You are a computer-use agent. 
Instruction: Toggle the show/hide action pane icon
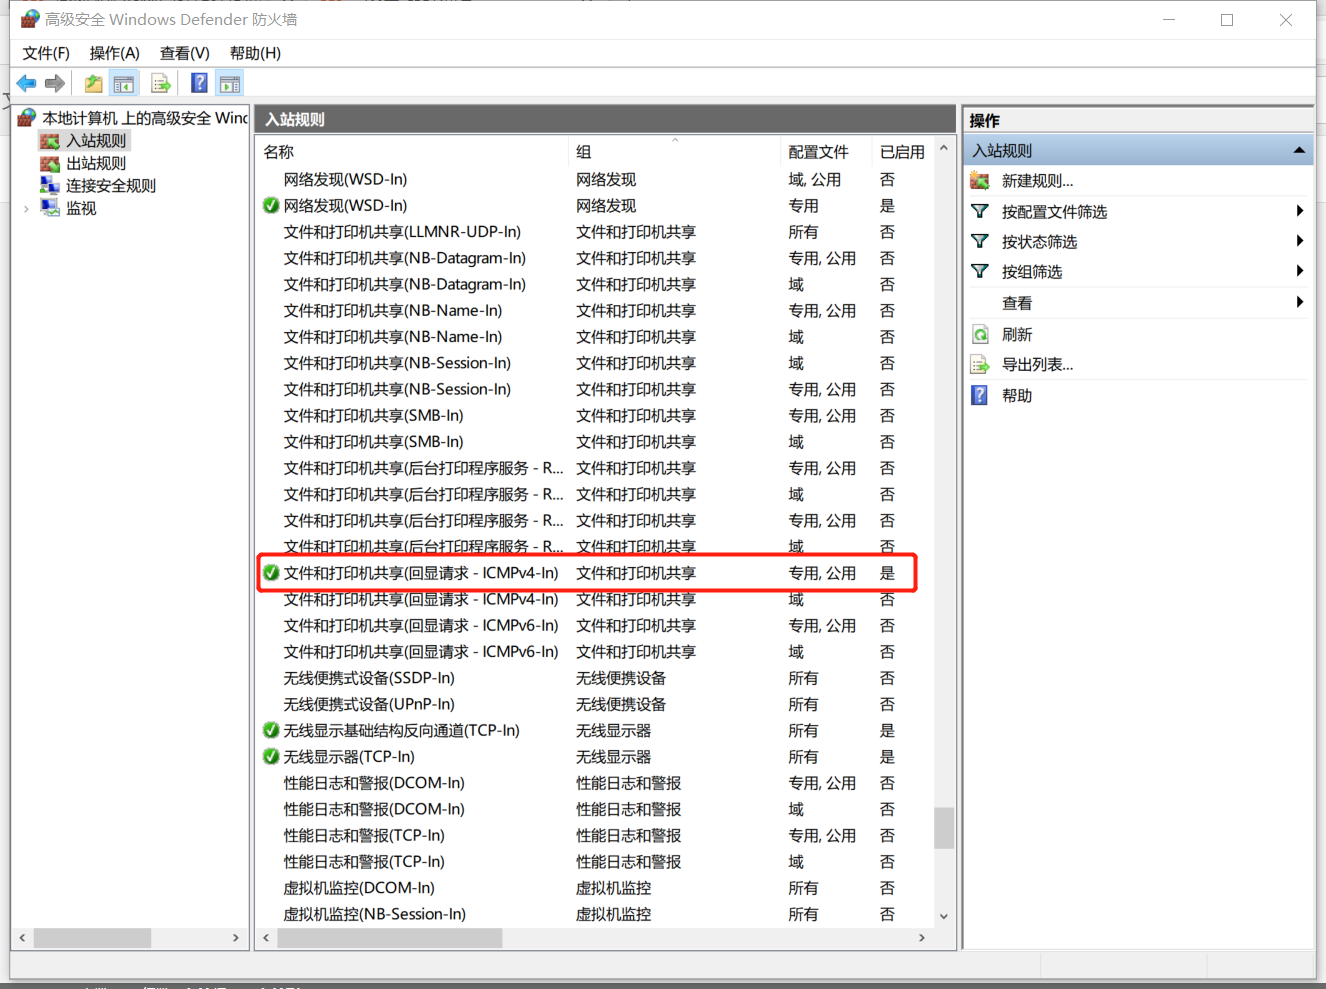(x=230, y=84)
